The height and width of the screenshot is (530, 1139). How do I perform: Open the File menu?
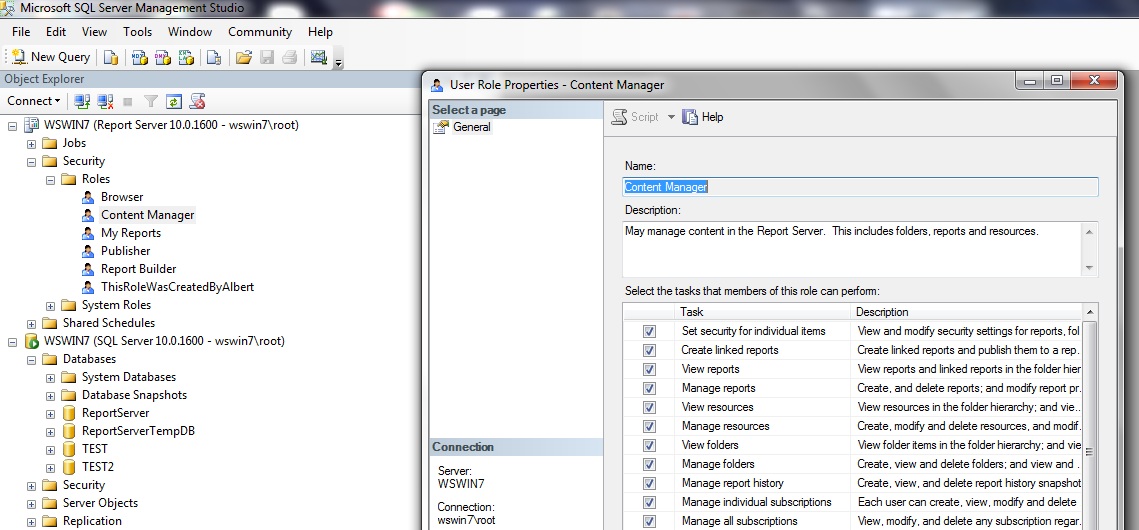21,32
